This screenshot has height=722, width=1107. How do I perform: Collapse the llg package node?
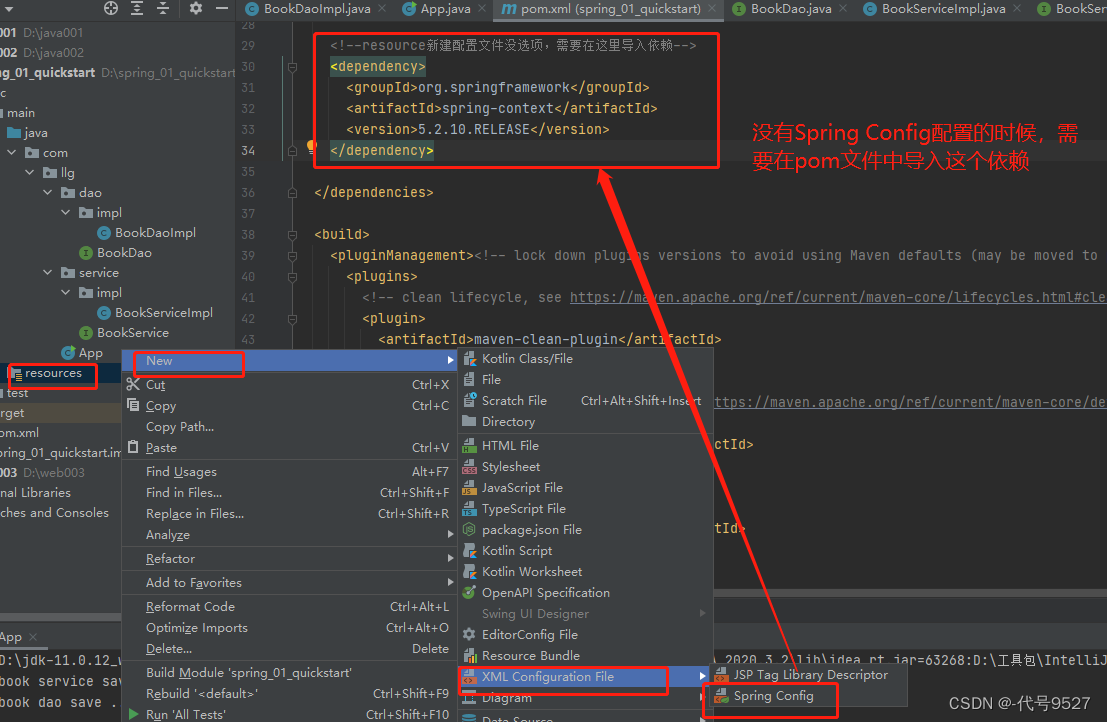tap(30, 172)
